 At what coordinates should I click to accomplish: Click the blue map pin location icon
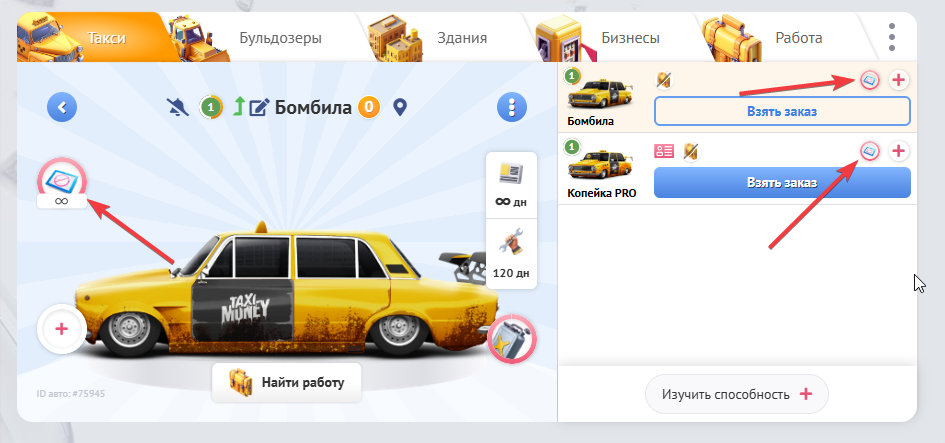pos(400,106)
